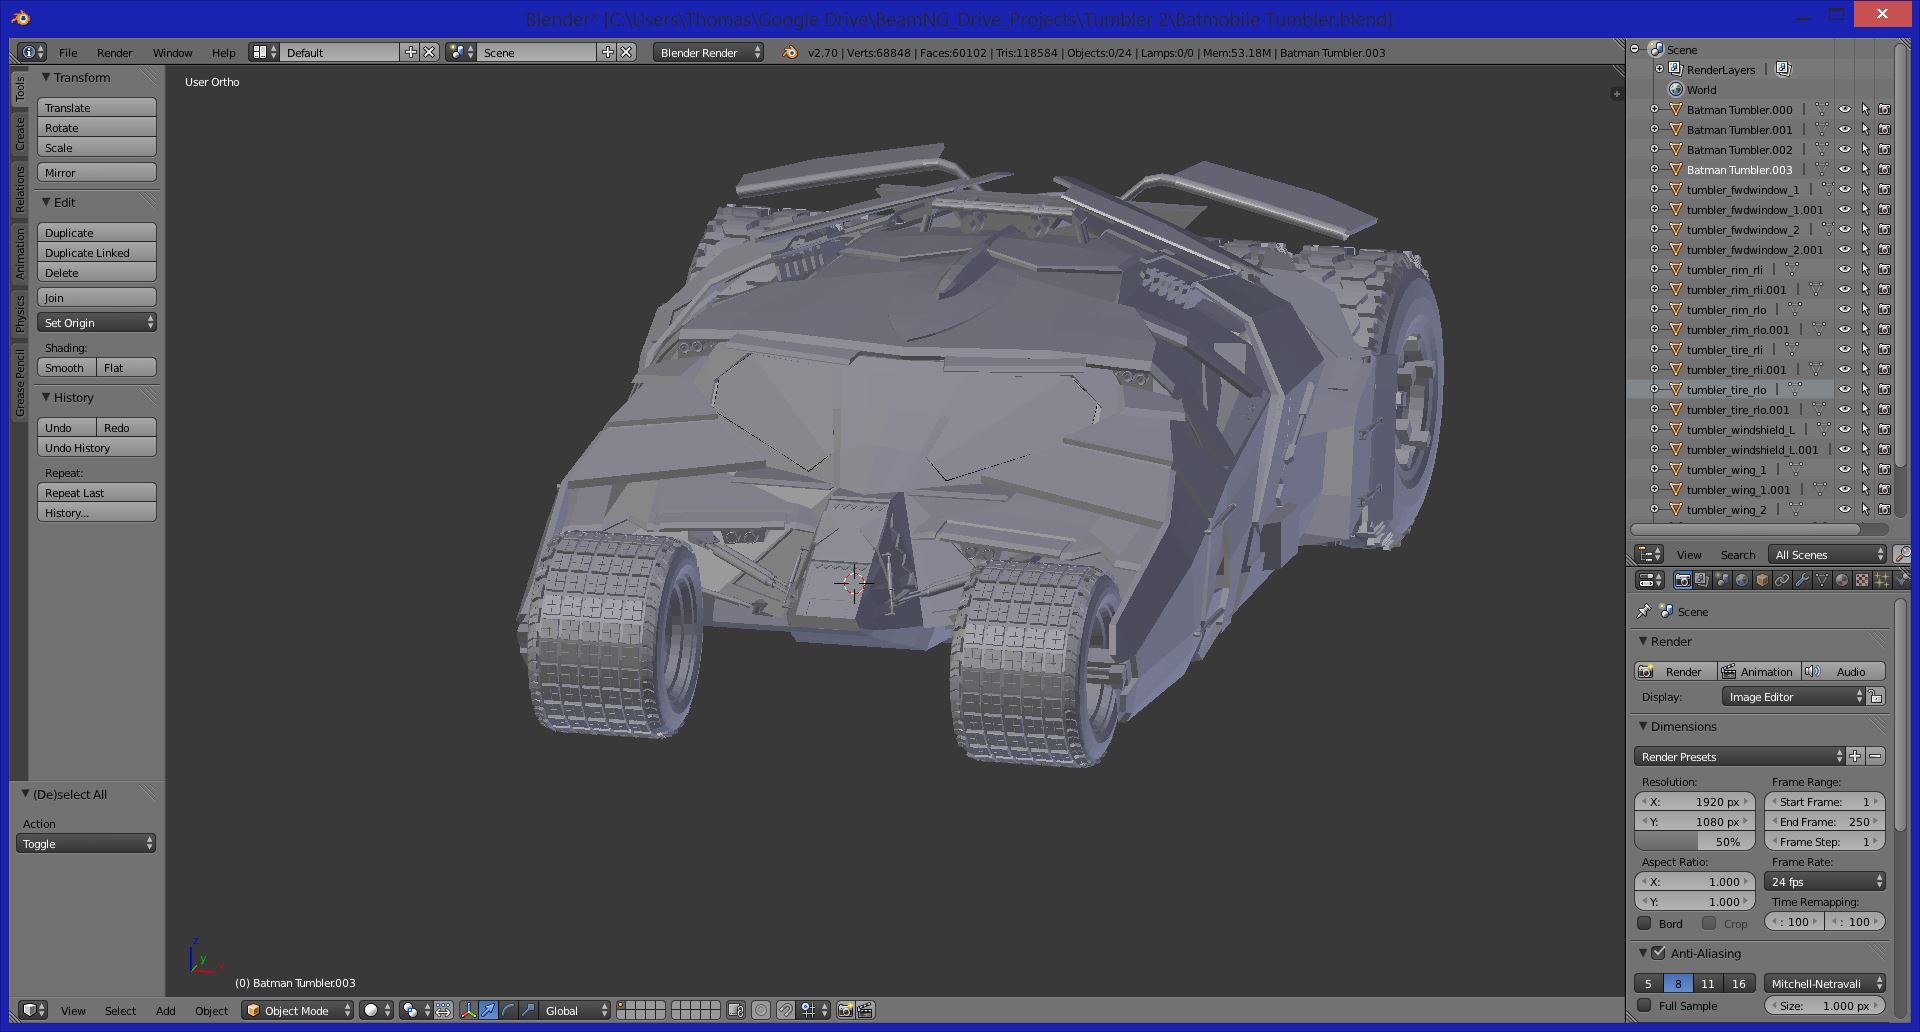Click the pin icon beside Scene breadcrumb
The image size is (1920, 1032).
pos(1643,611)
